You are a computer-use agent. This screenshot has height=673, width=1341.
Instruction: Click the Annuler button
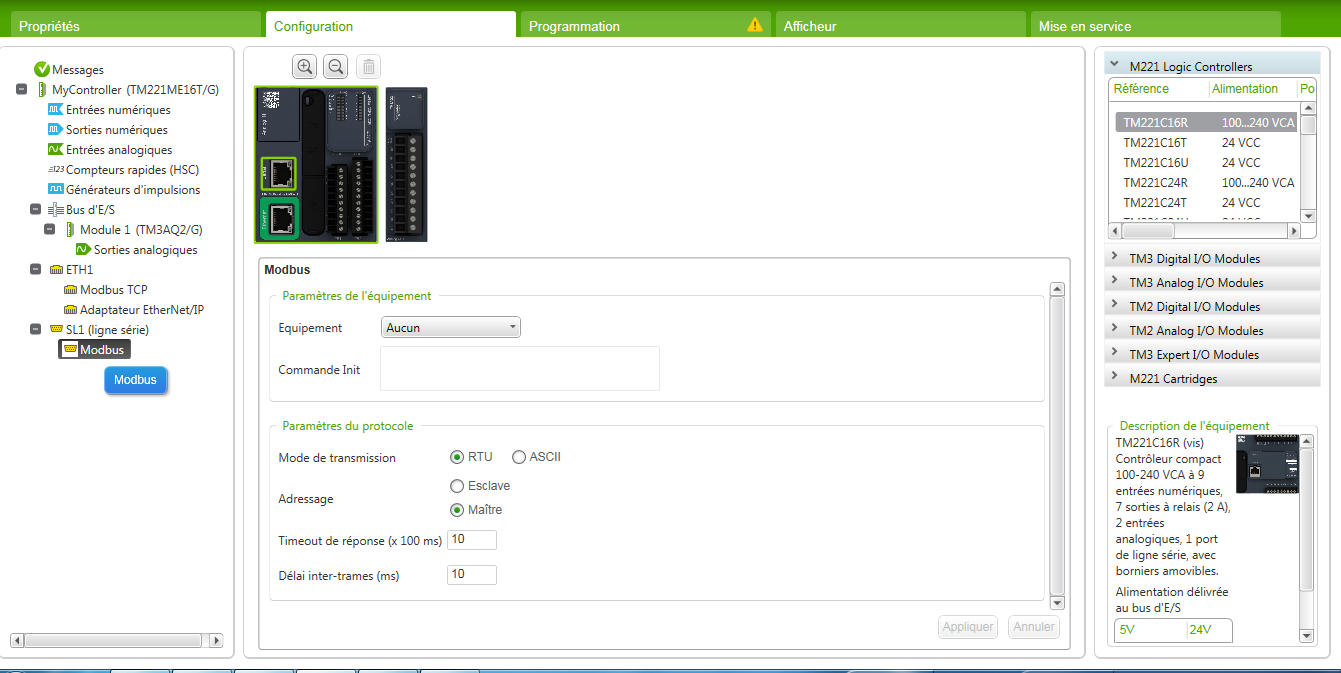point(1034,627)
